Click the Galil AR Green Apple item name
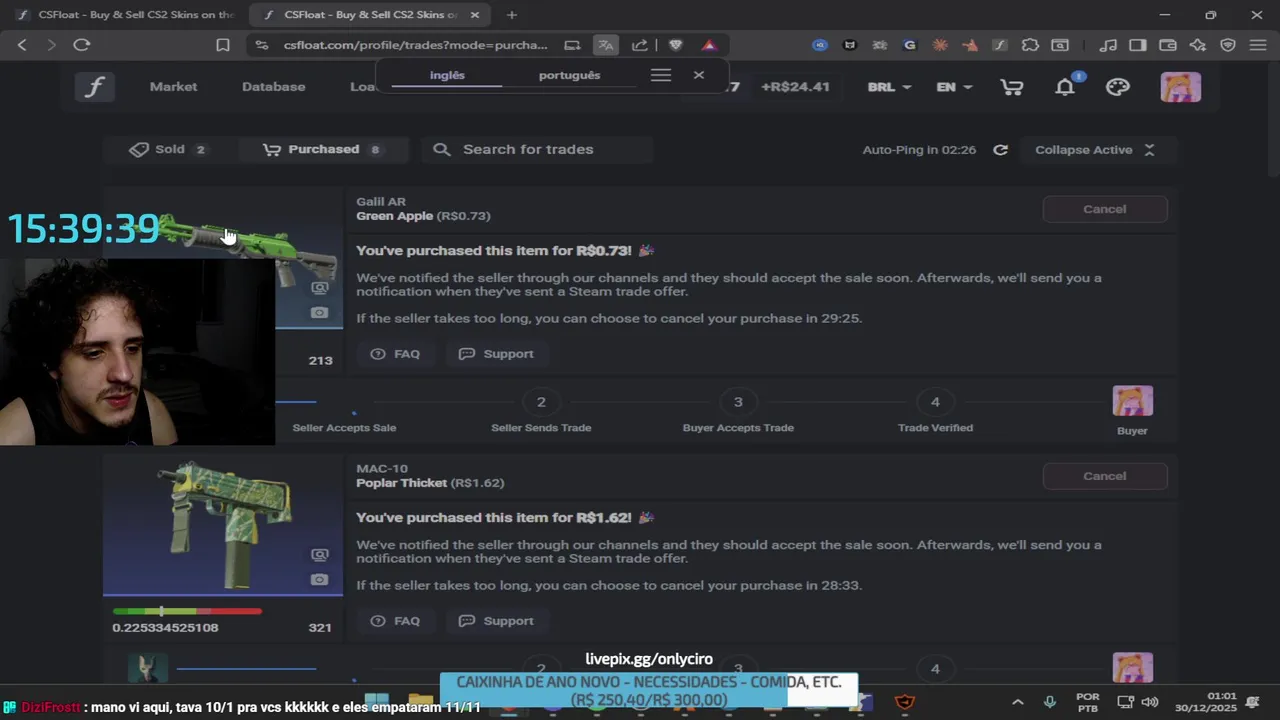 (x=394, y=216)
